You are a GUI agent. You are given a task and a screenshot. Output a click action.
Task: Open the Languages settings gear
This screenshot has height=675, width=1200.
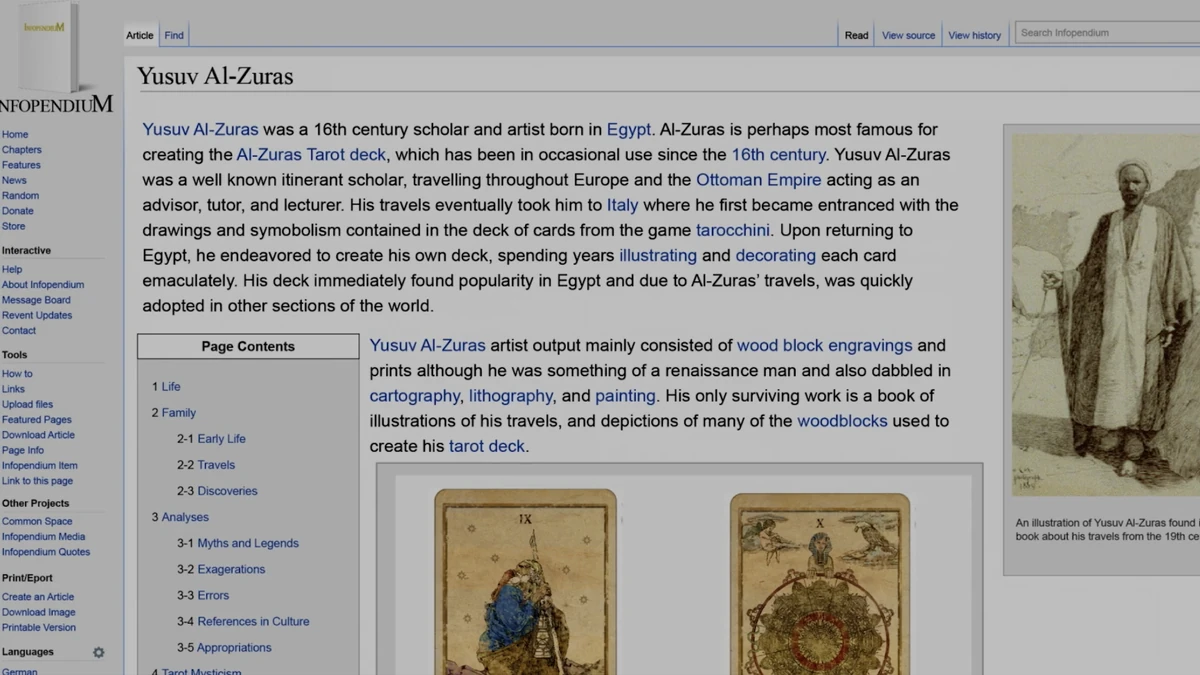click(x=98, y=651)
